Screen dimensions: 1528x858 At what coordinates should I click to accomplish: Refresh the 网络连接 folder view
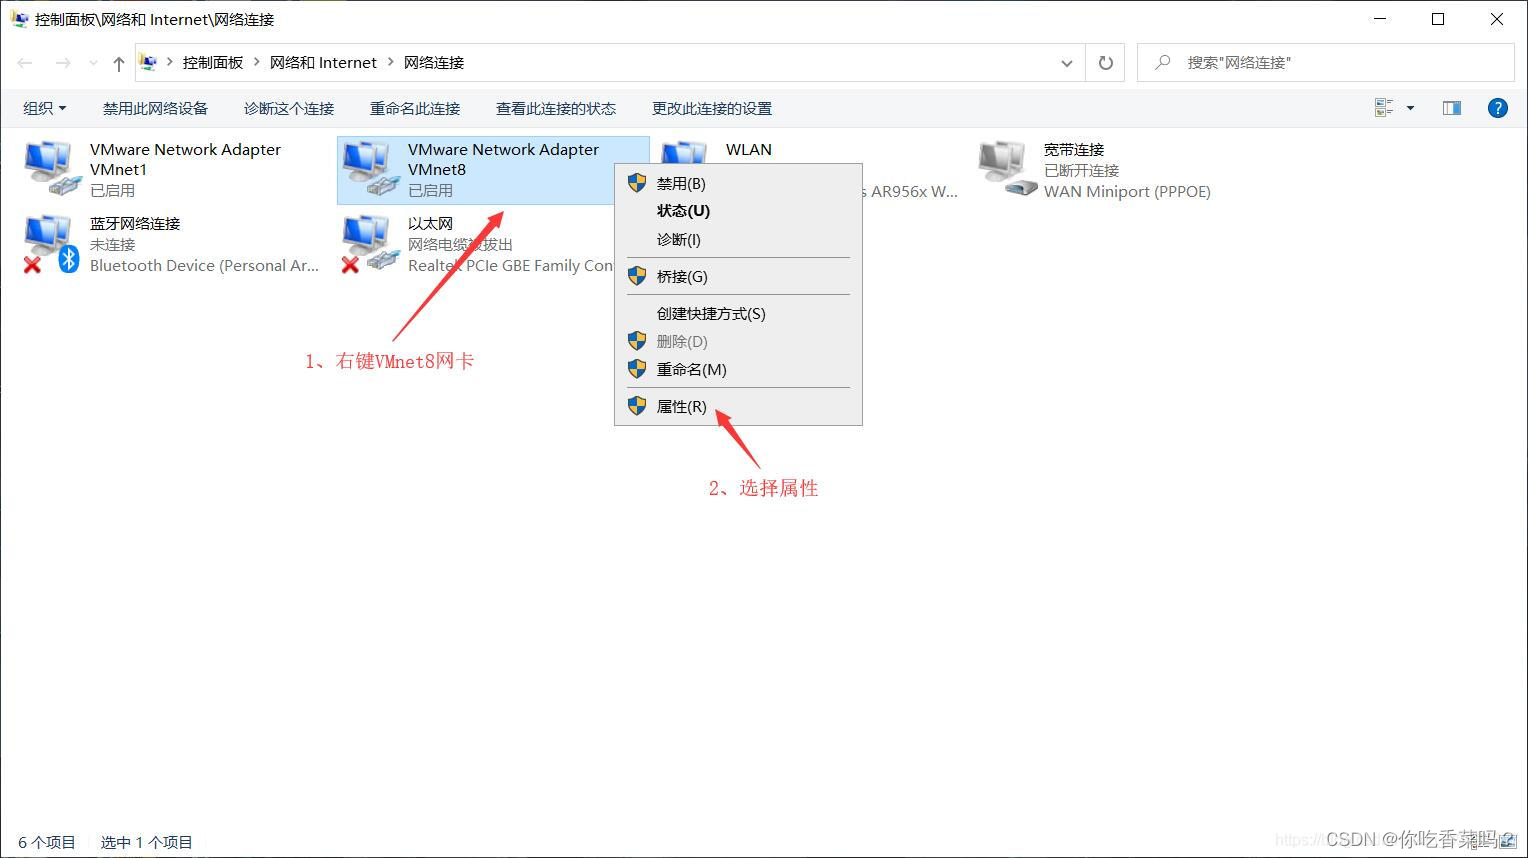[x=1105, y=63]
